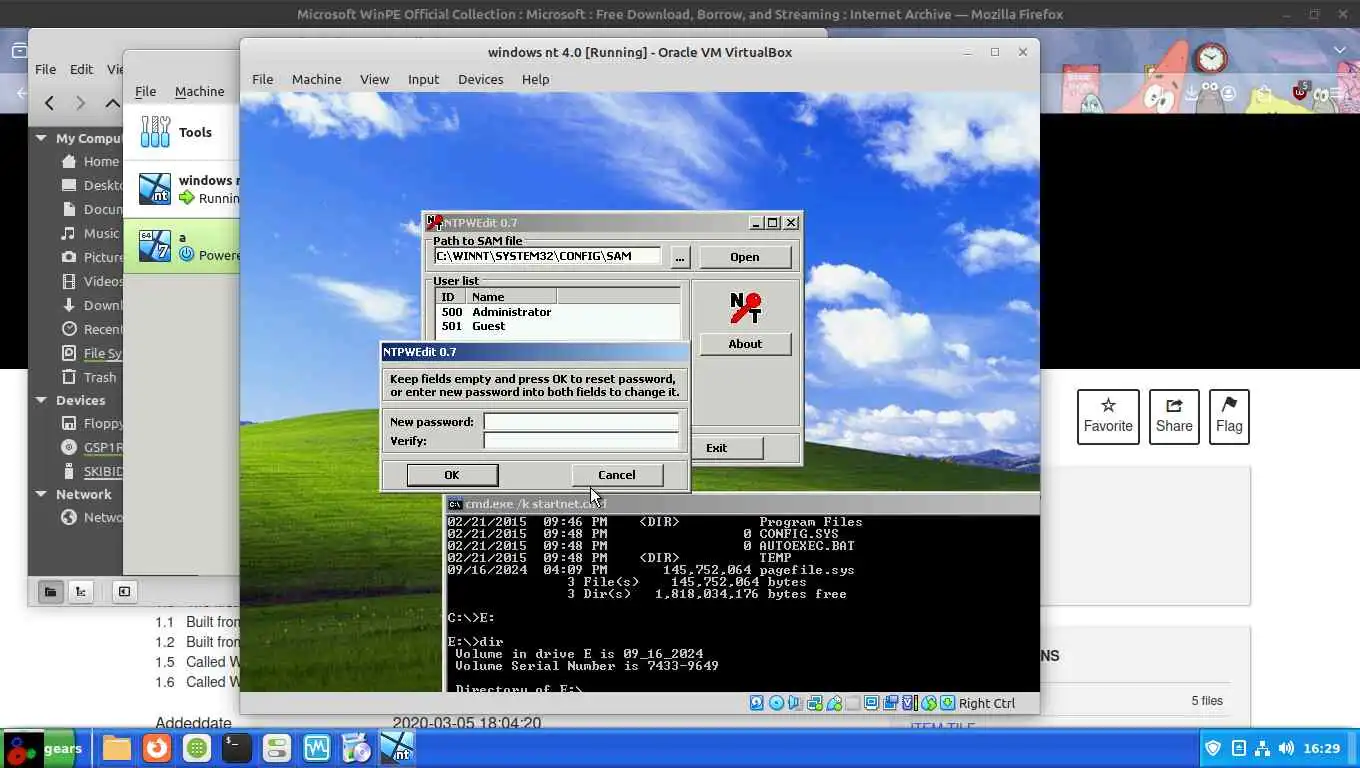Open the uBlock Origin extension icon
This screenshot has width=1360, height=768.
tap(1299, 92)
